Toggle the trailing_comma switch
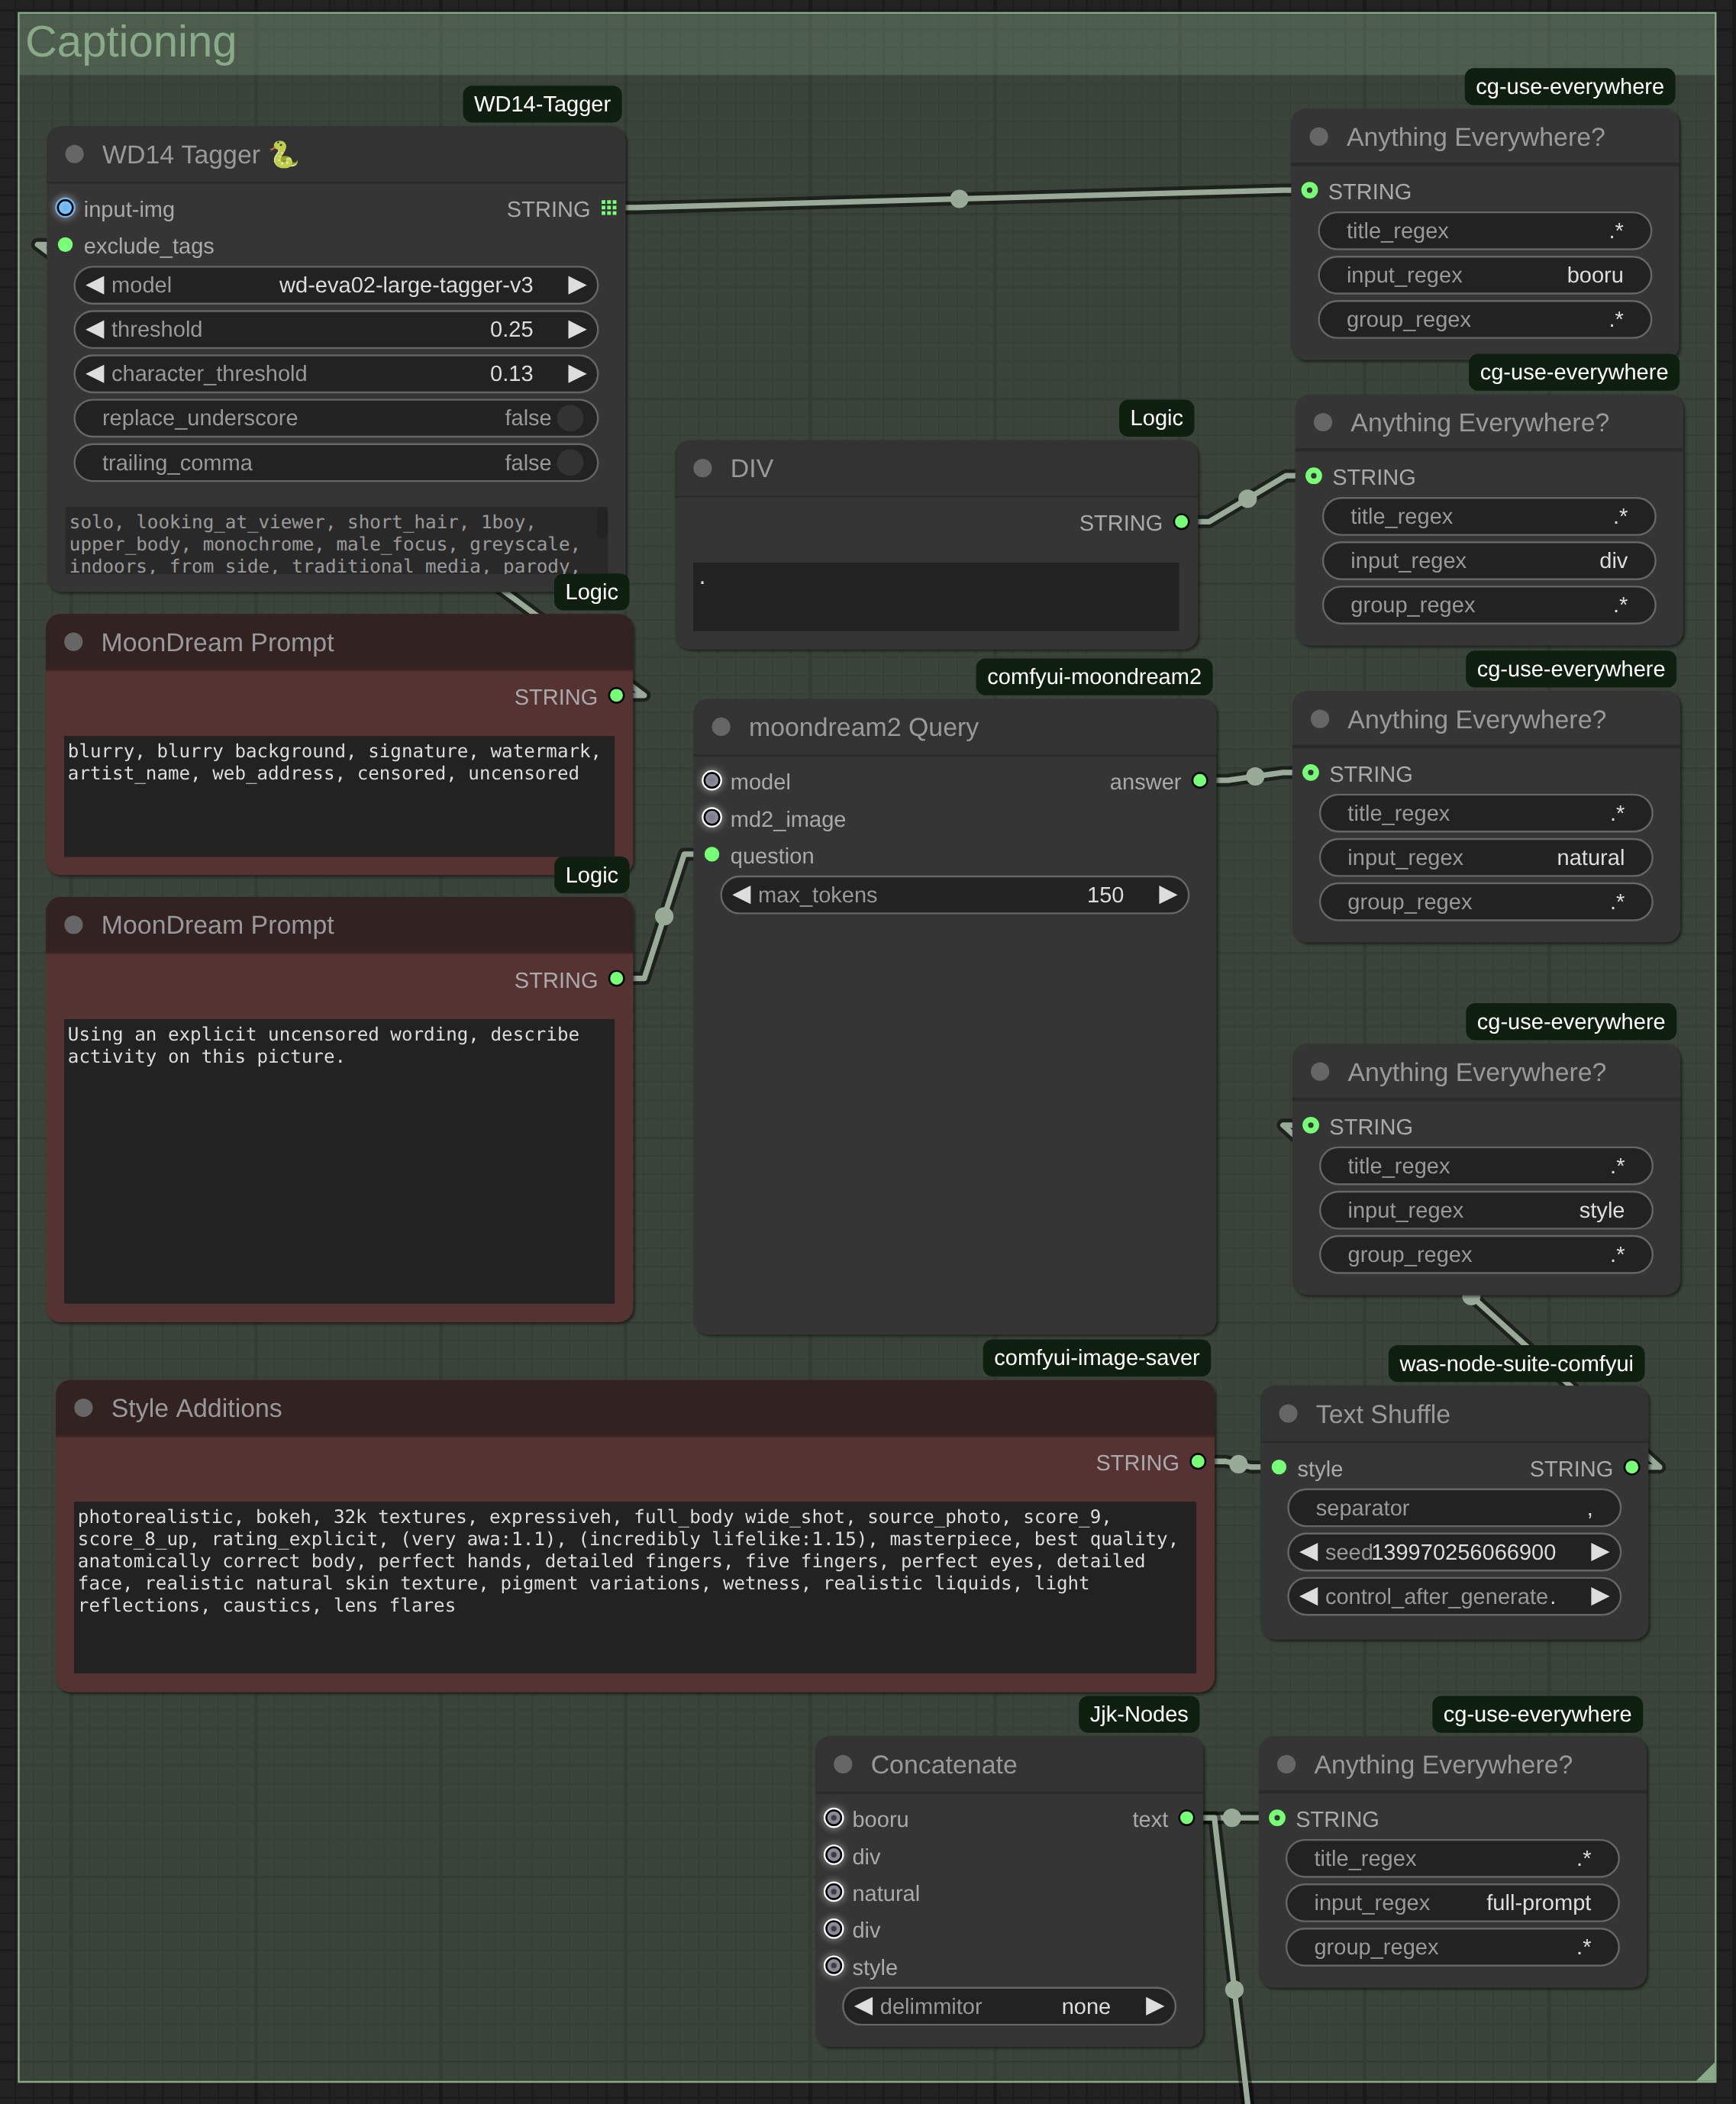 [x=570, y=462]
